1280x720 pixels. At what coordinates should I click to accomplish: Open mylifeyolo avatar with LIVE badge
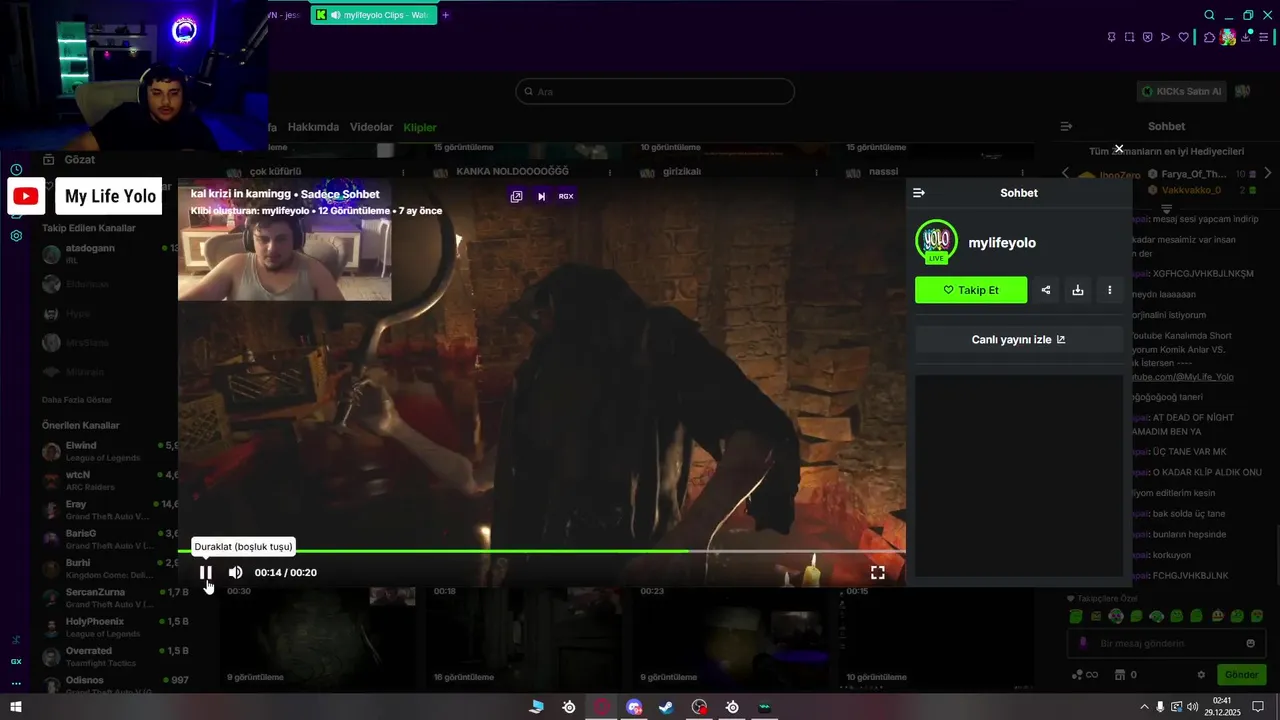tap(936, 242)
